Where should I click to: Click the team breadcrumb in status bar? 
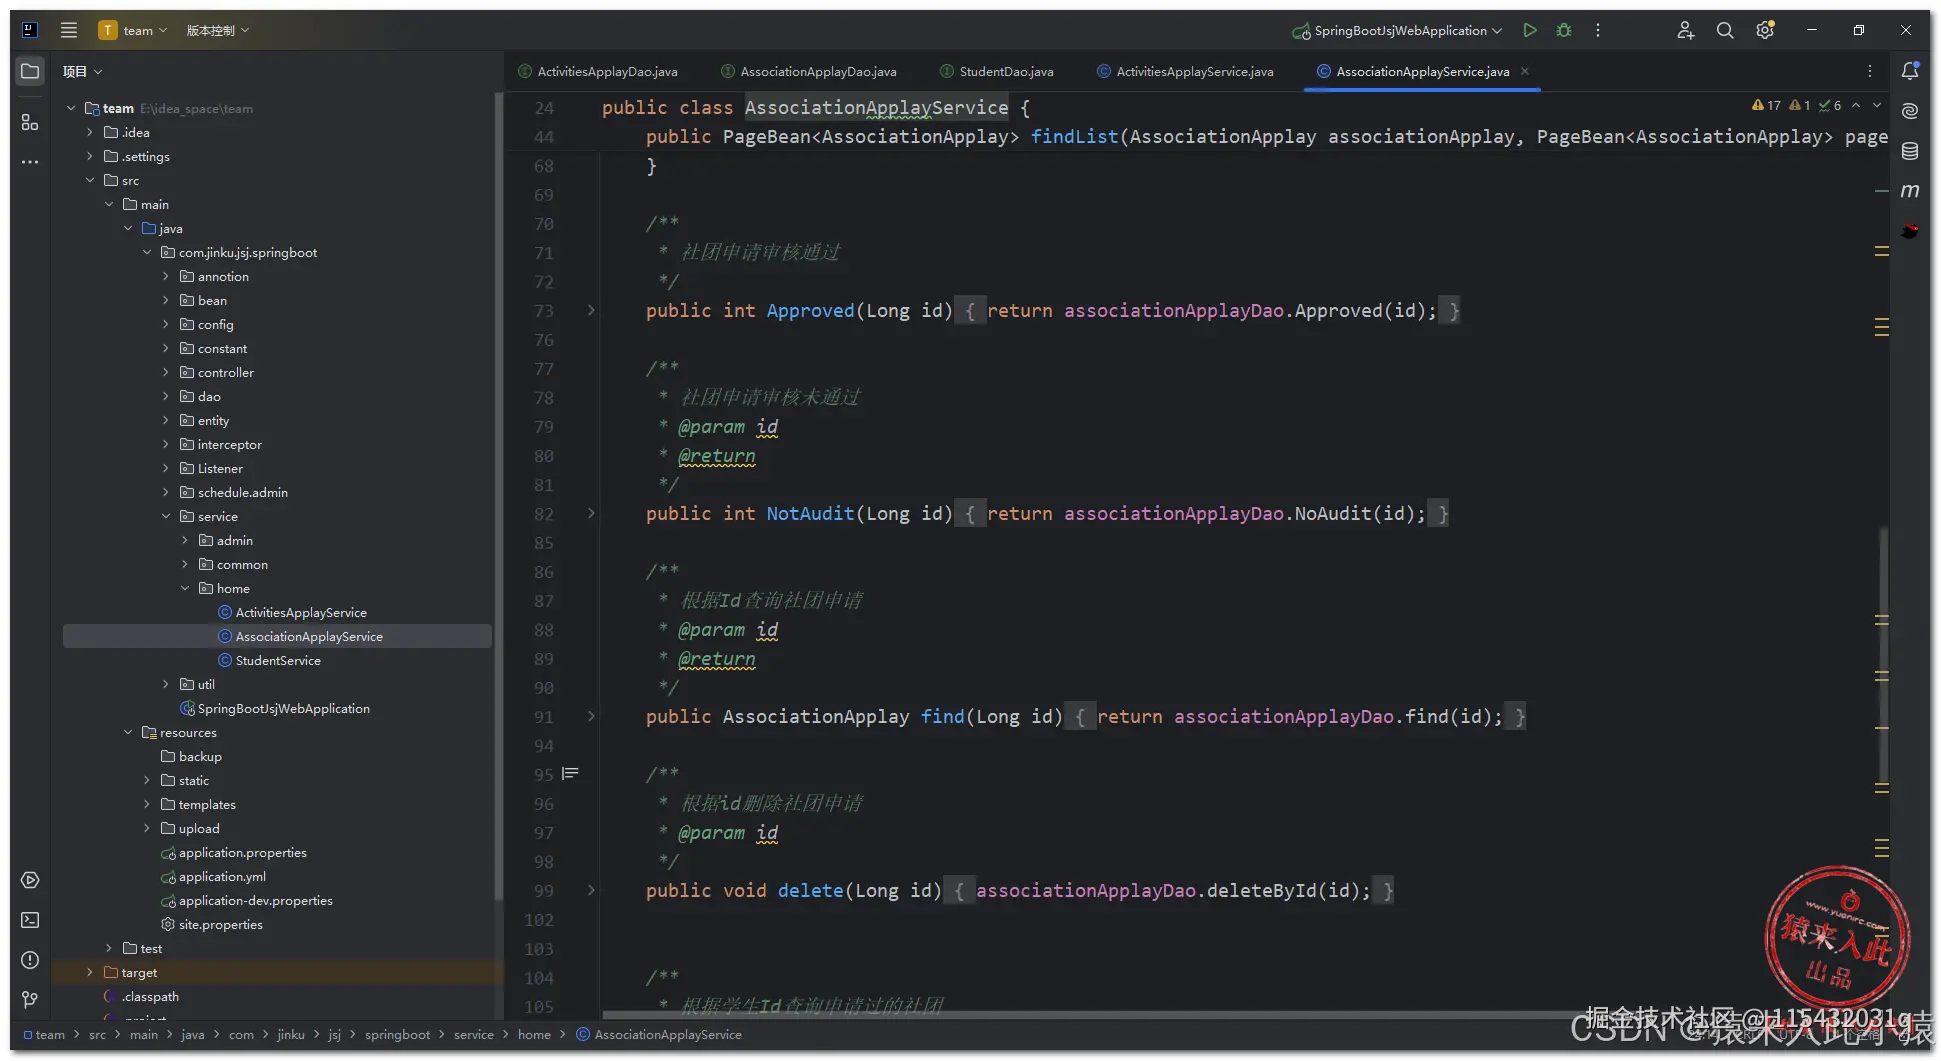(44, 1035)
